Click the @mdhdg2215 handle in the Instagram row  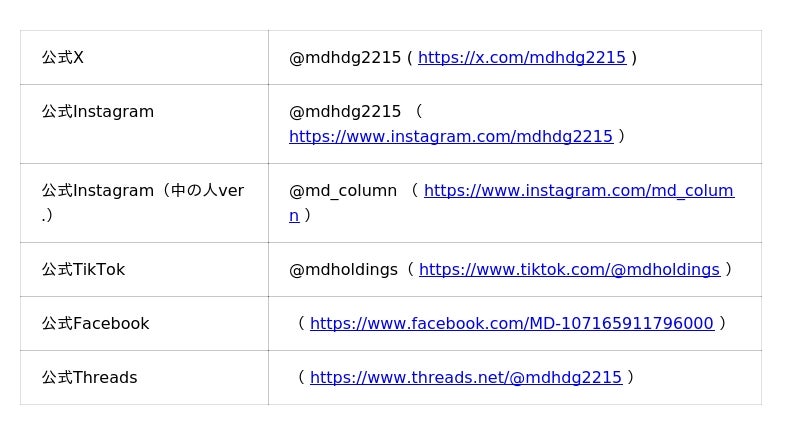pyautogui.click(x=344, y=112)
